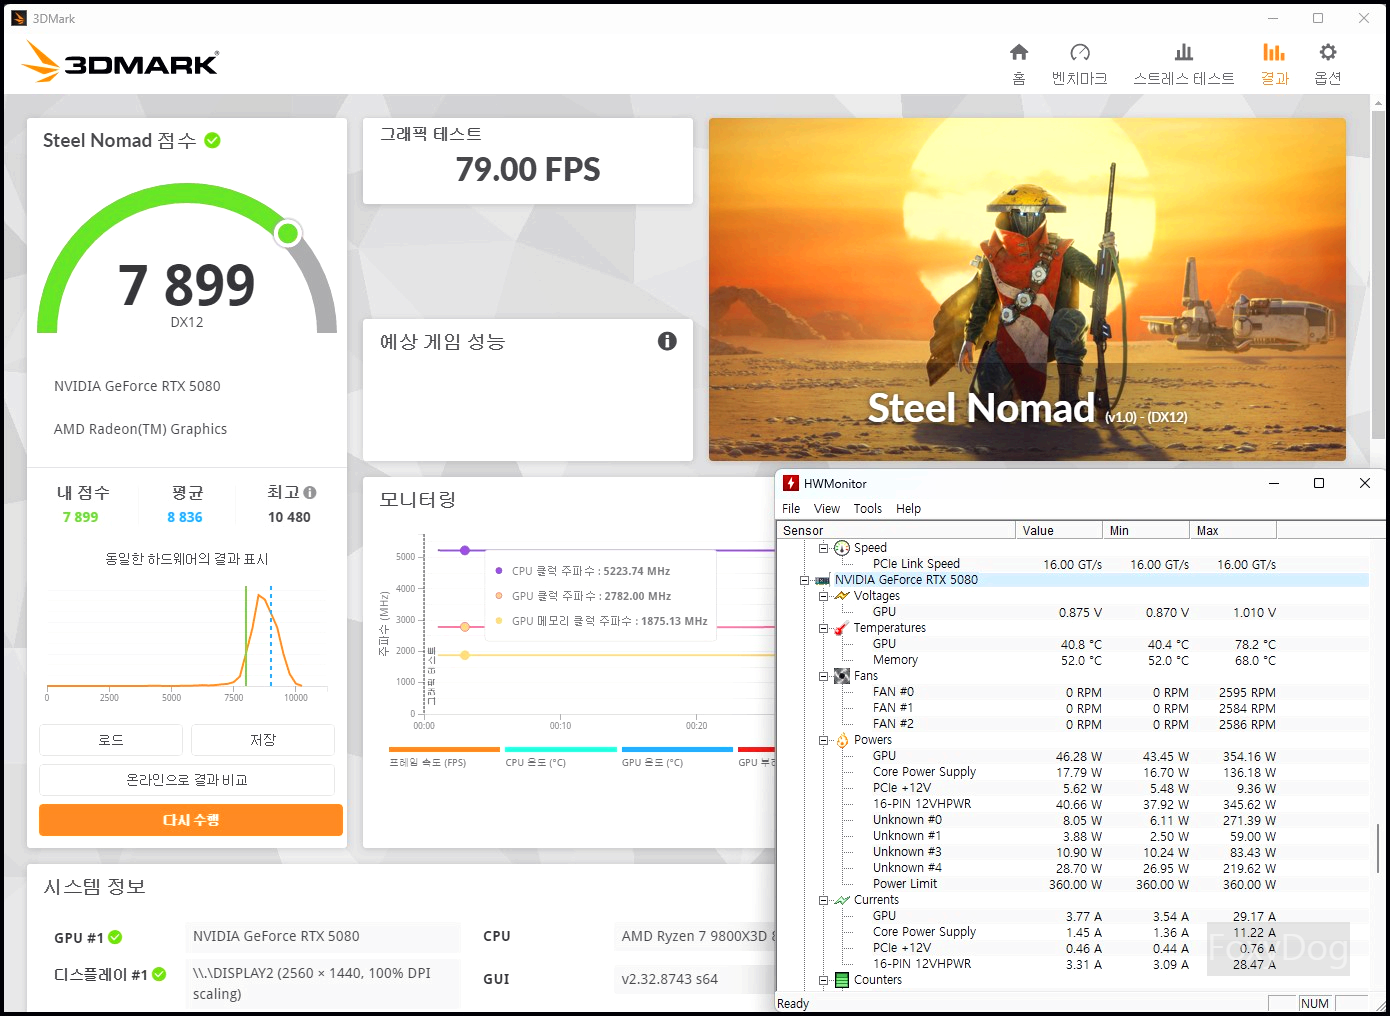
Task: Click the FAN #0 row in HWMonitor
Action: [x=1073, y=692]
